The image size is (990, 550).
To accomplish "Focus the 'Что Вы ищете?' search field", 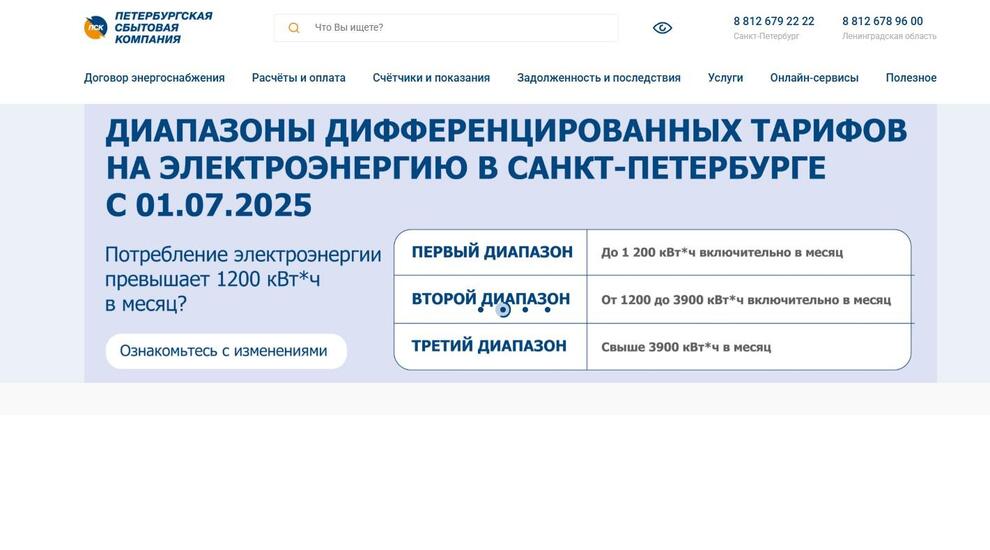I will click(446, 28).
